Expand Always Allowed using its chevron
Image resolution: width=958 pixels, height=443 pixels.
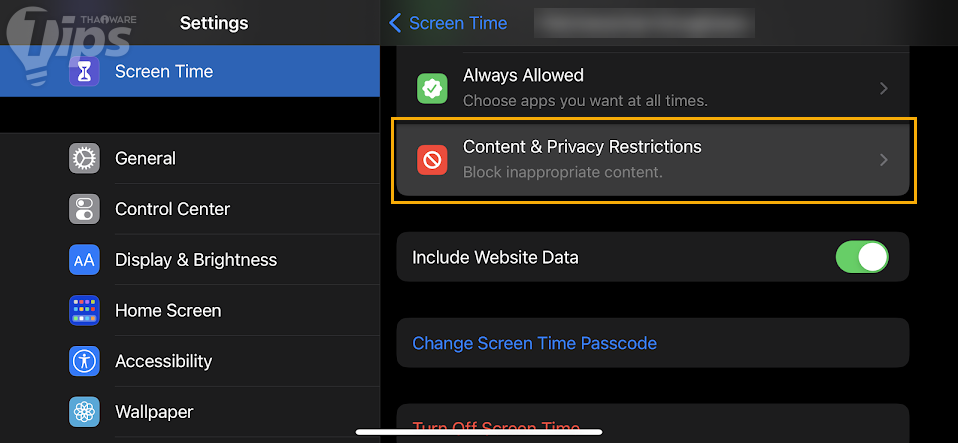point(883,88)
